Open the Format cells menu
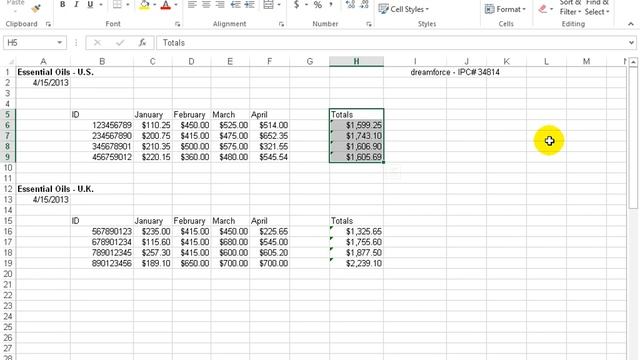Screen dimensions: 640x360 tap(505, 9)
